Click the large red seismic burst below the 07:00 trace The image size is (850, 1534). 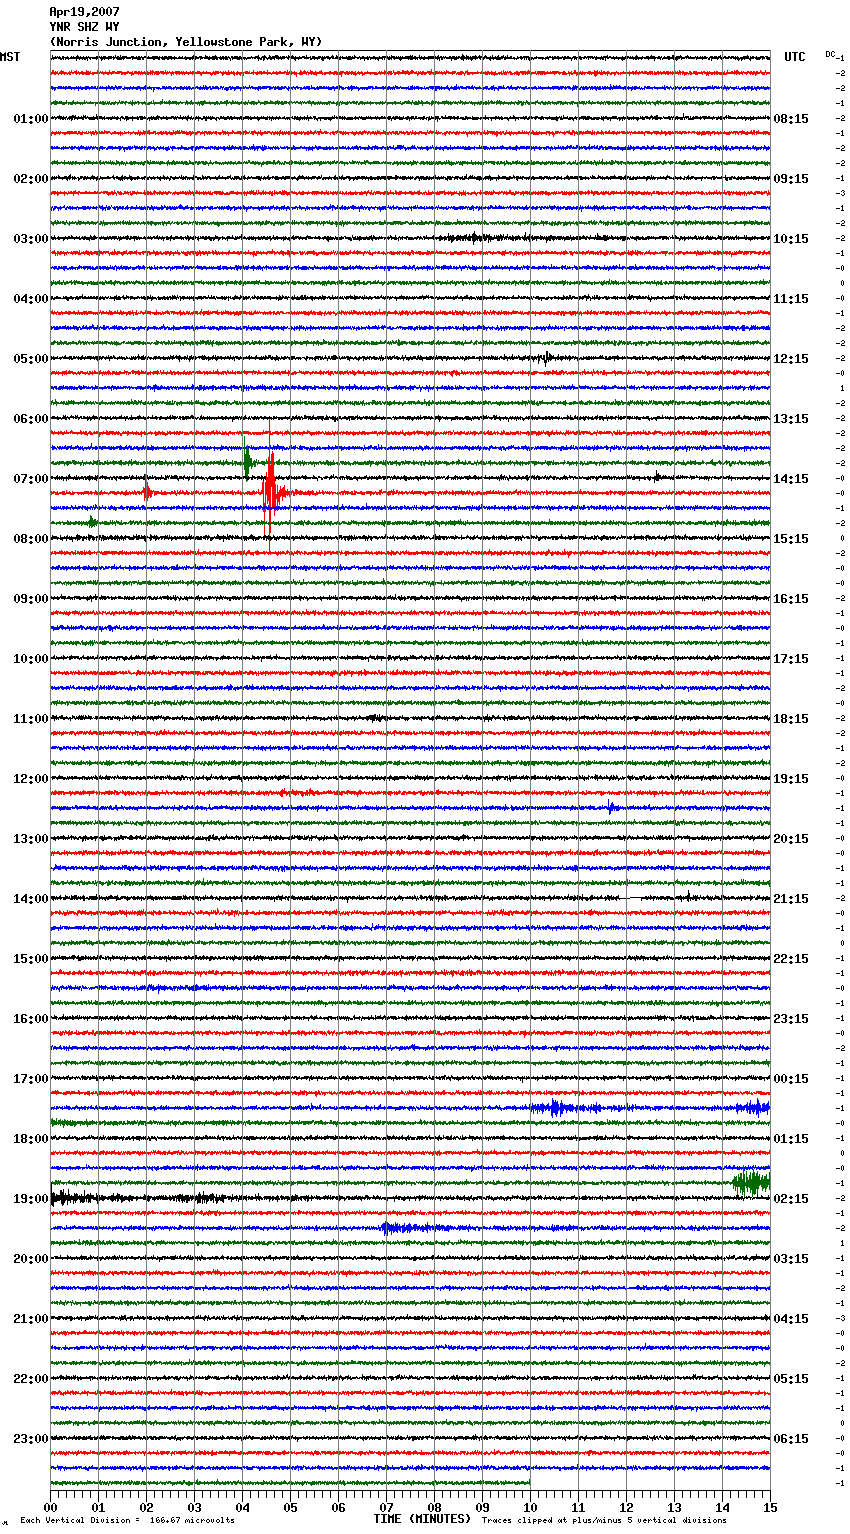point(272,493)
